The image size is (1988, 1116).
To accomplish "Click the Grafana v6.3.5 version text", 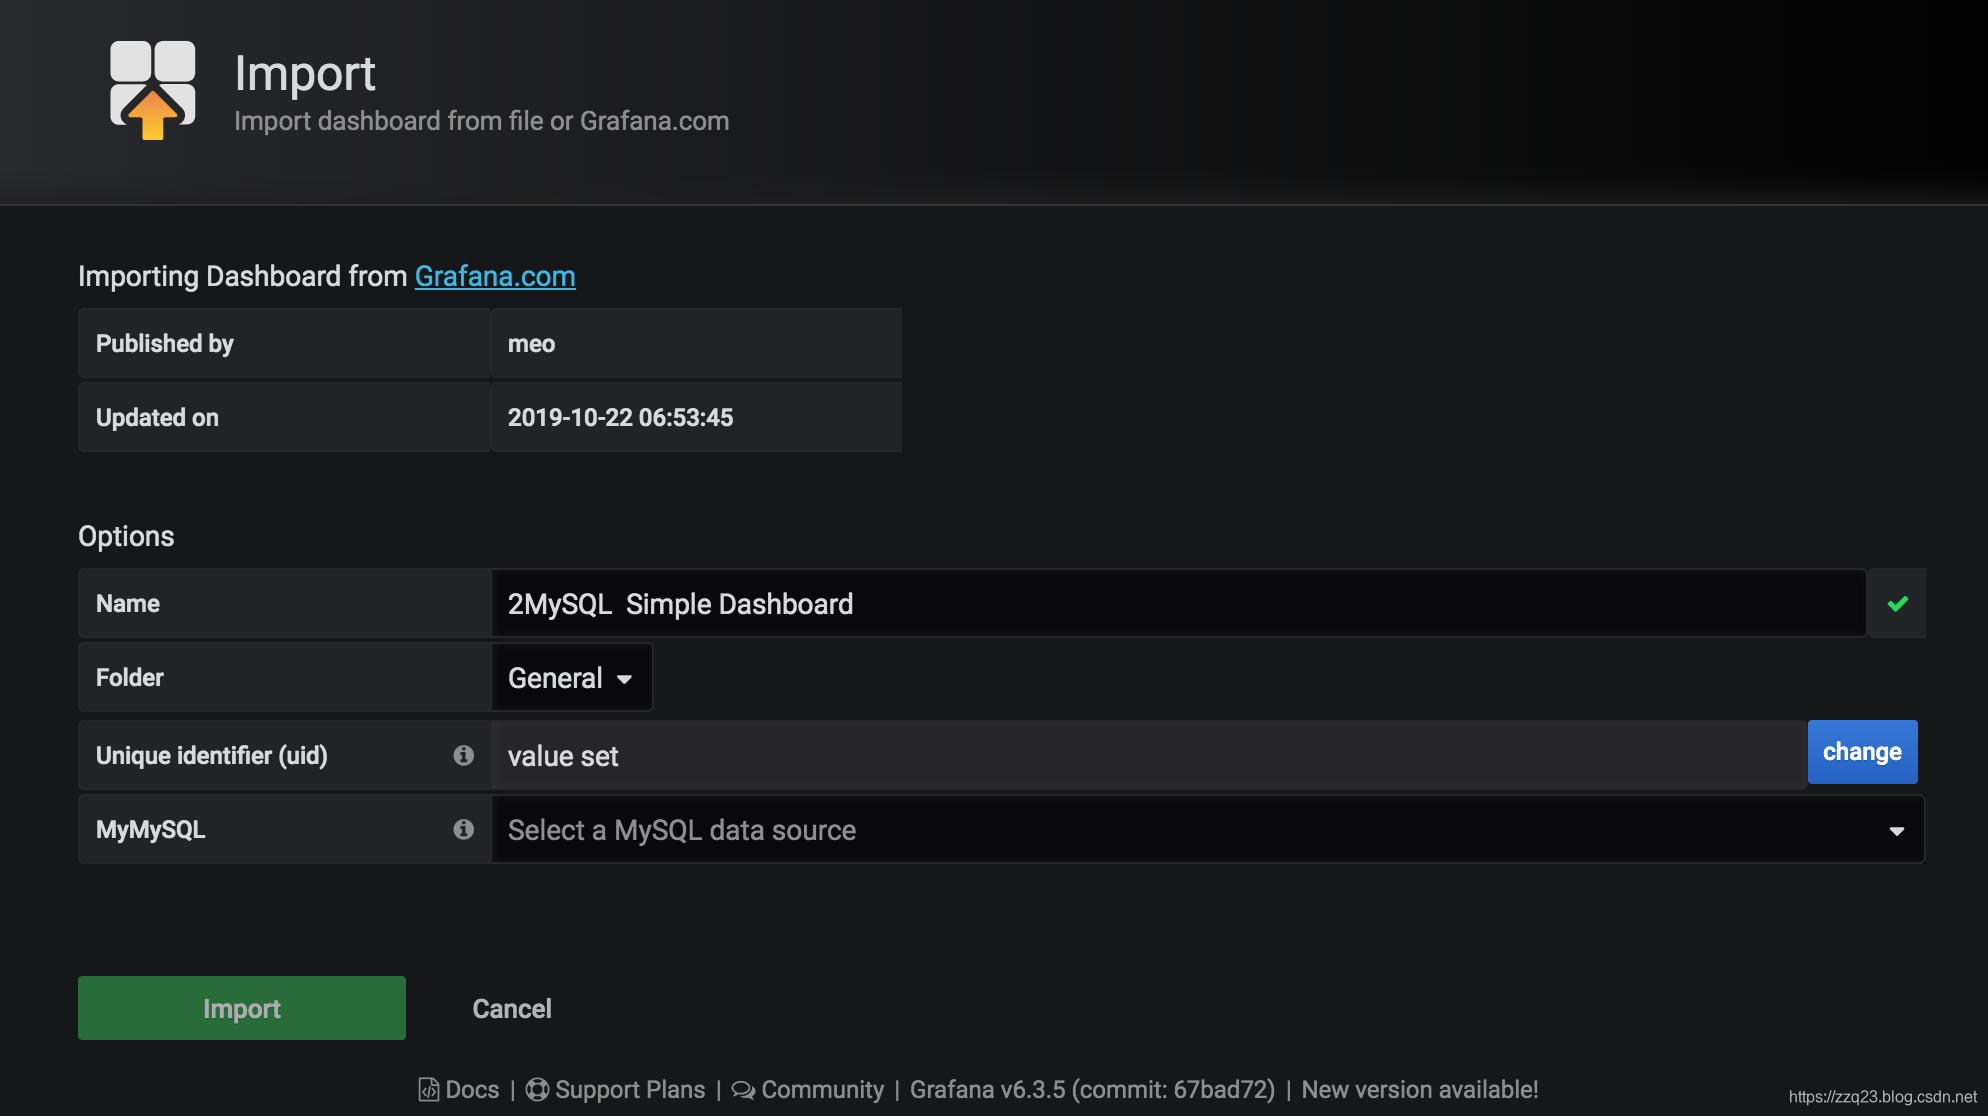I will pos(1092,1090).
